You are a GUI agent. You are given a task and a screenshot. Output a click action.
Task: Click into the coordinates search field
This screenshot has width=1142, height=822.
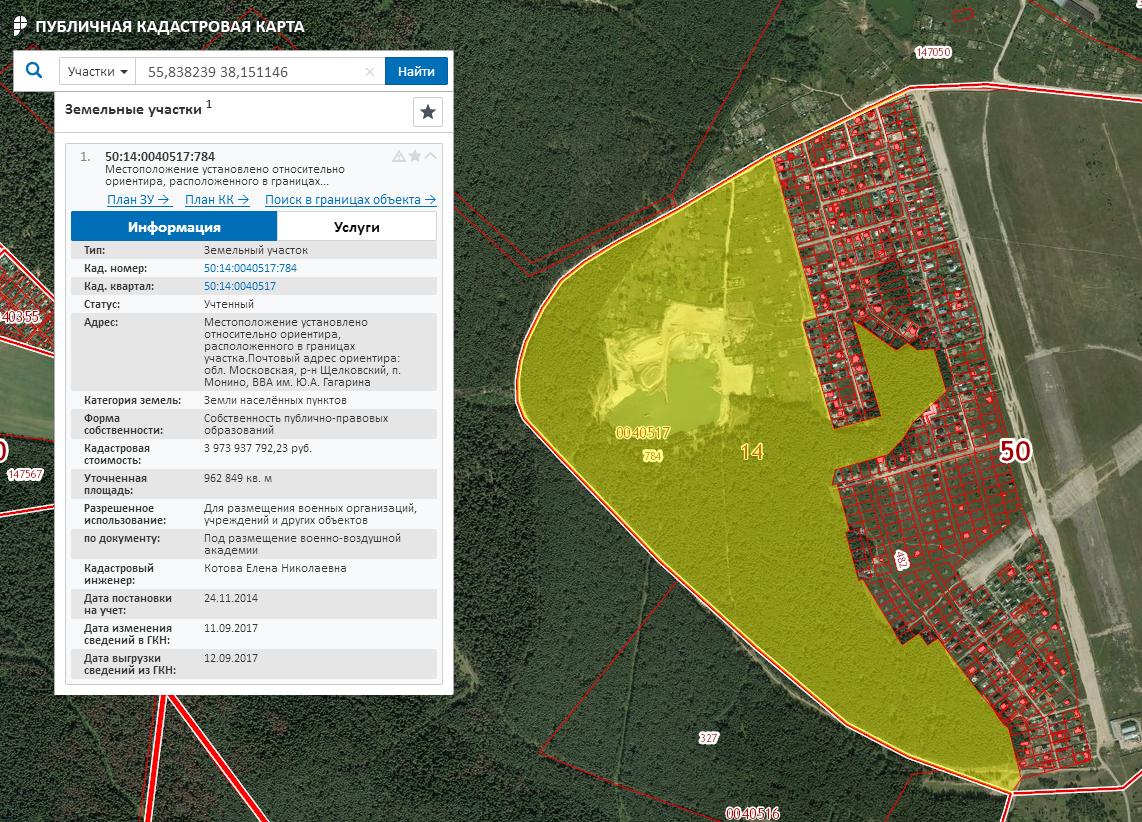coord(250,72)
